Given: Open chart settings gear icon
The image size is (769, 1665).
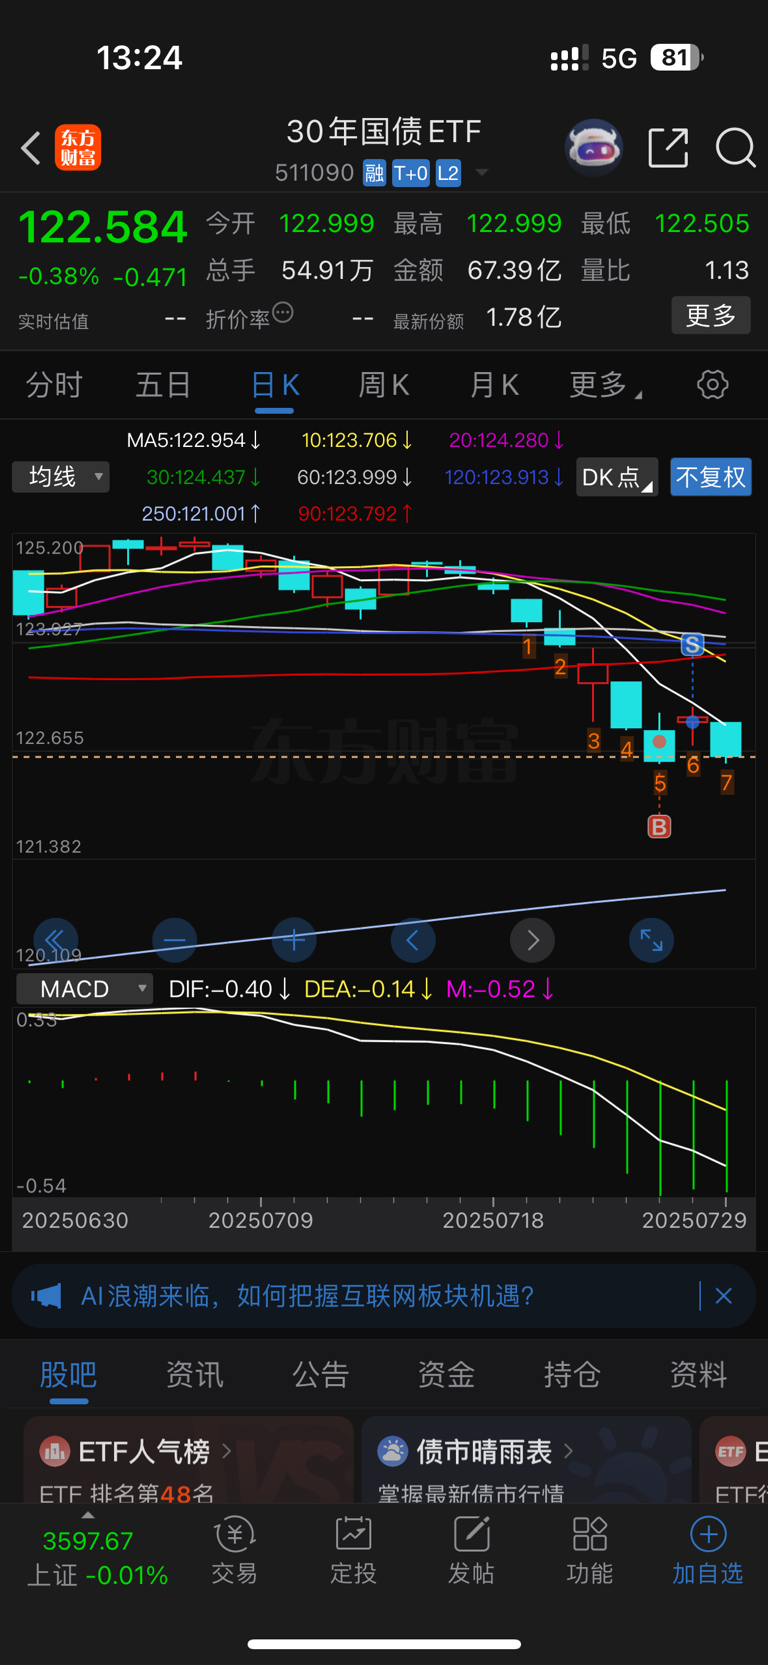Looking at the screenshot, I should coord(712,385).
